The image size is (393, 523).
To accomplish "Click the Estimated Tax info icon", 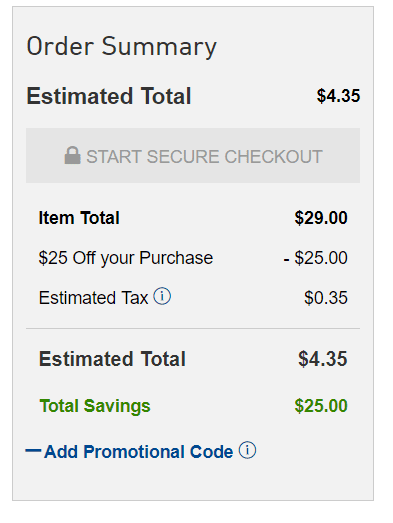I will tap(162, 296).
